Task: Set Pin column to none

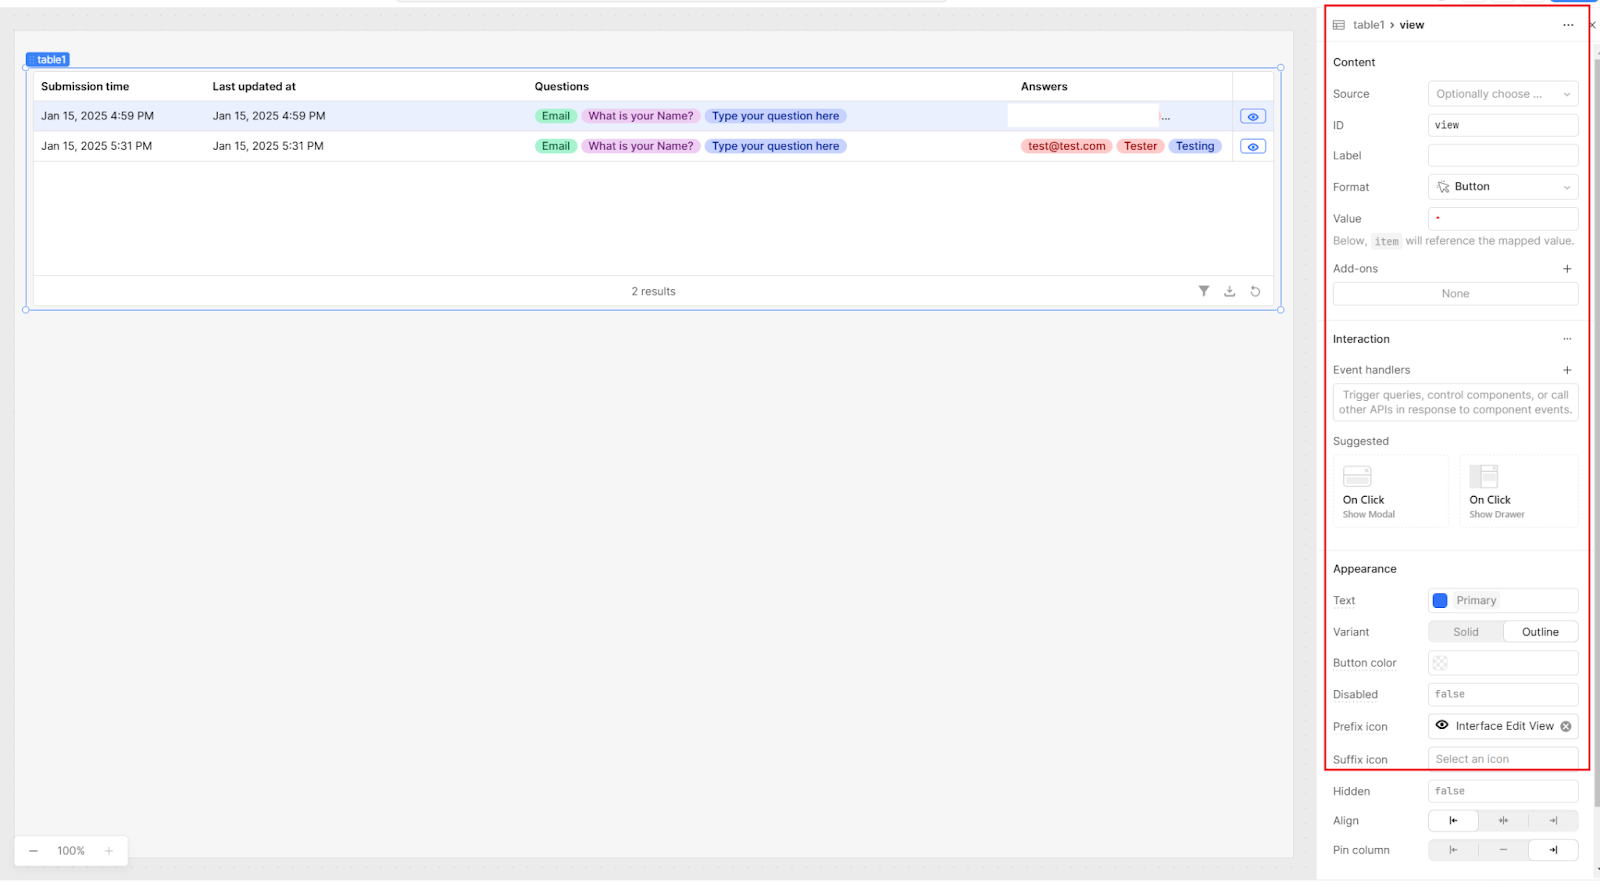Action: click(x=1503, y=850)
